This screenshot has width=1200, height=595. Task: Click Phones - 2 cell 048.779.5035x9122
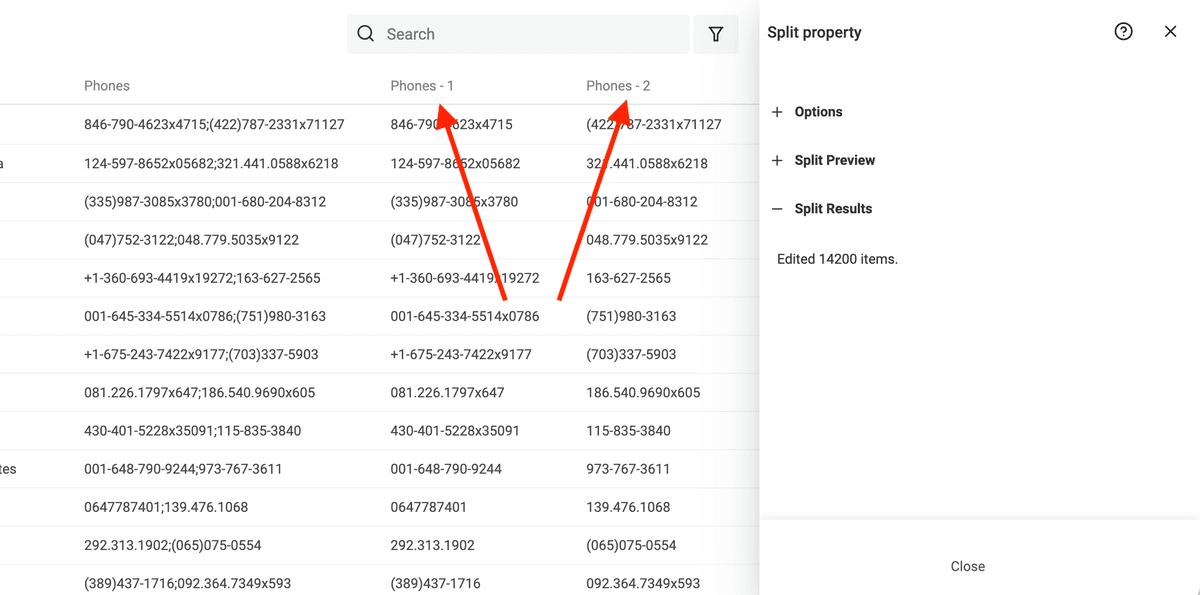click(x=647, y=240)
